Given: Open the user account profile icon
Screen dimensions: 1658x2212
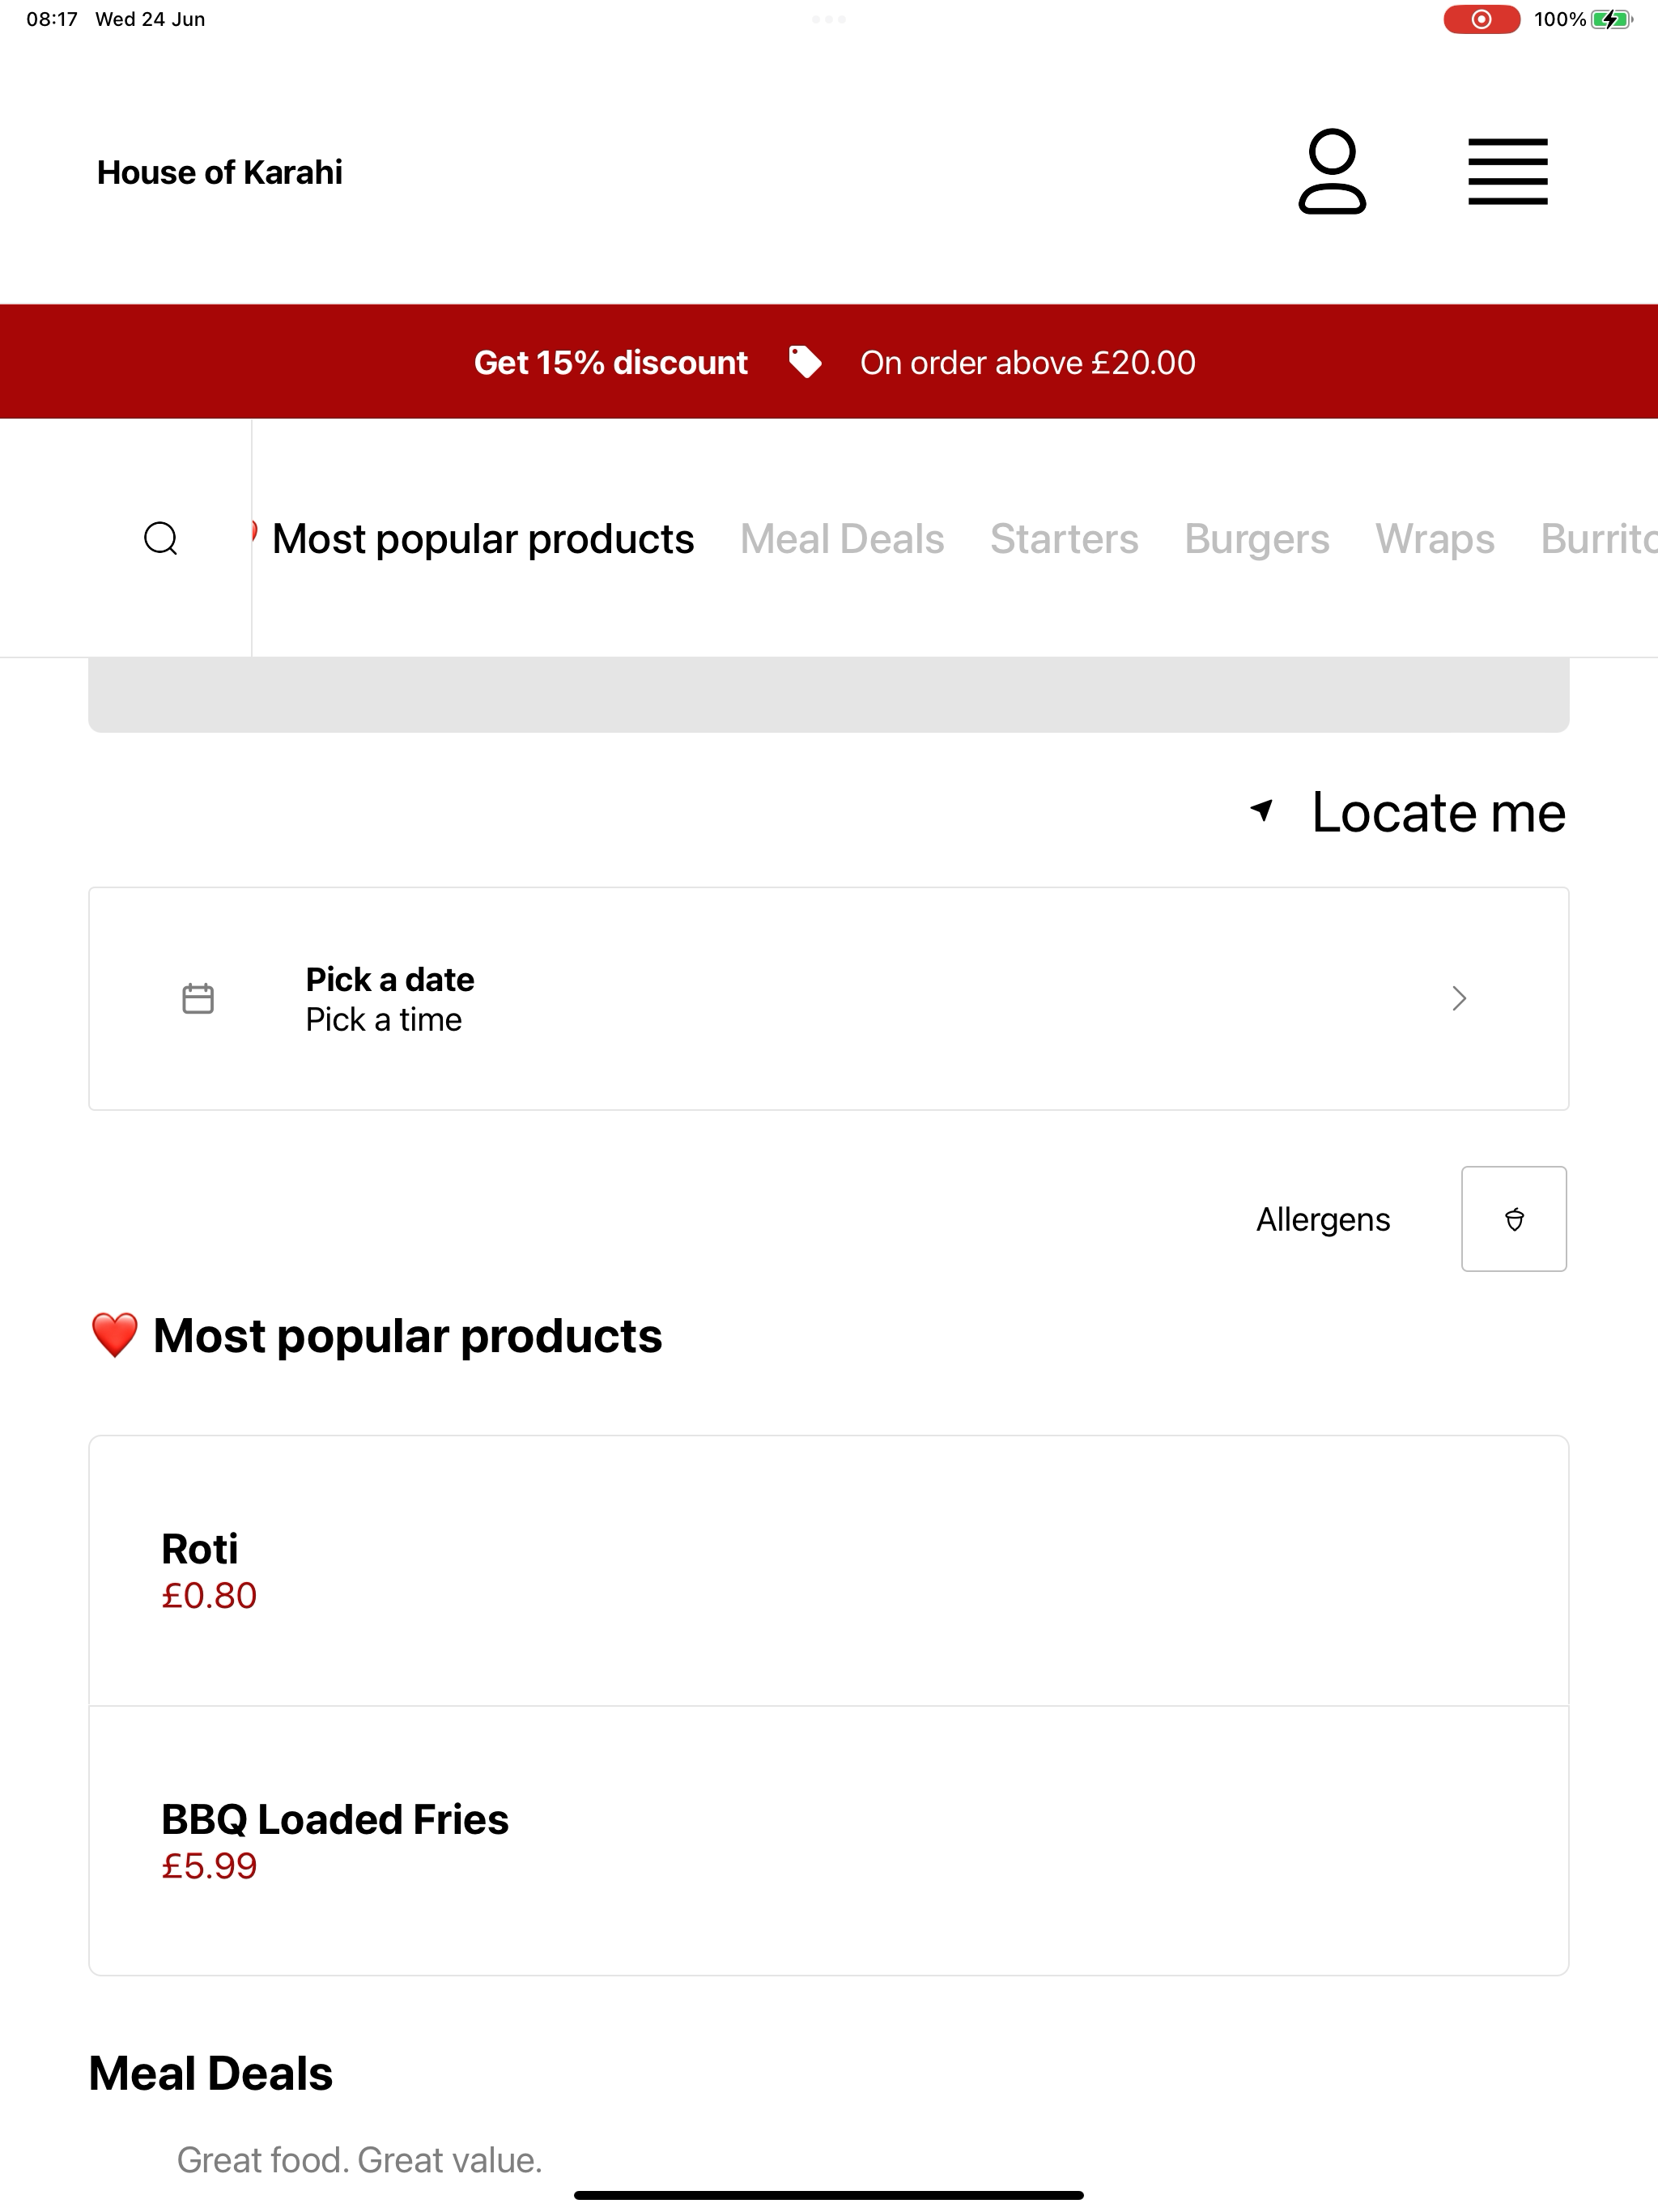Looking at the screenshot, I should 1332,172.
